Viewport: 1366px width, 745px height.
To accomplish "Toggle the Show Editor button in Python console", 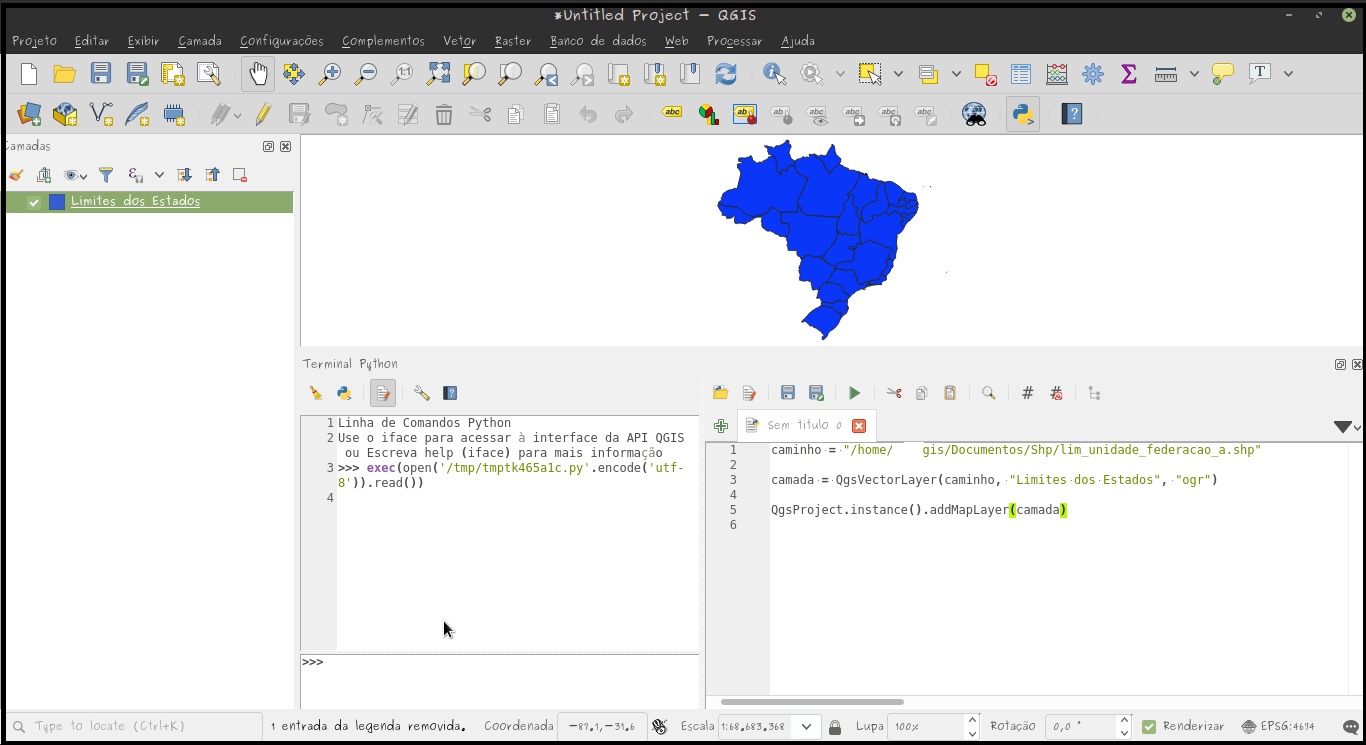I will click(x=382, y=392).
